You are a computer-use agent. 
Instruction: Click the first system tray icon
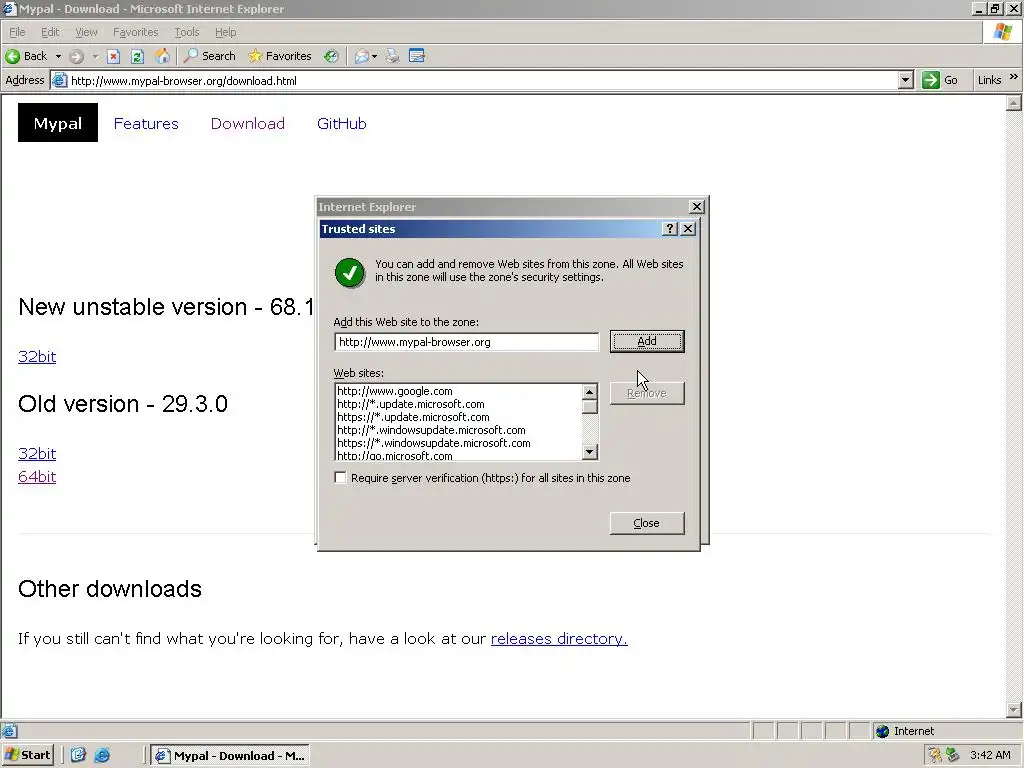click(x=935, y=756)
